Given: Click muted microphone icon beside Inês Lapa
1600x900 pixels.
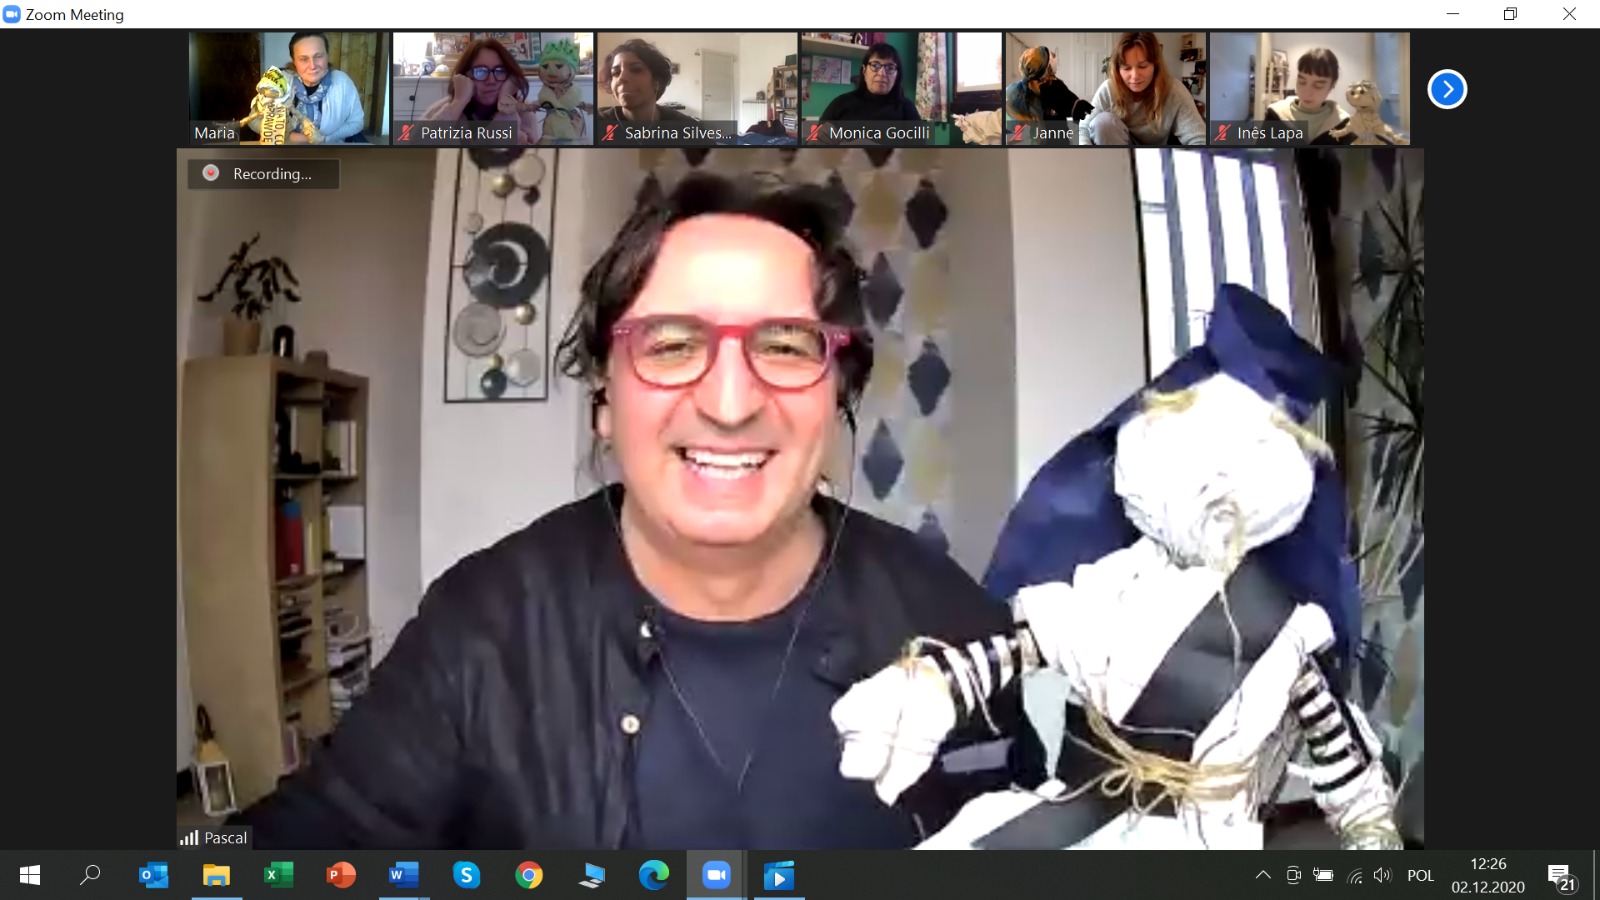Looking at the screenshot, I should [x=1222, y=132].
